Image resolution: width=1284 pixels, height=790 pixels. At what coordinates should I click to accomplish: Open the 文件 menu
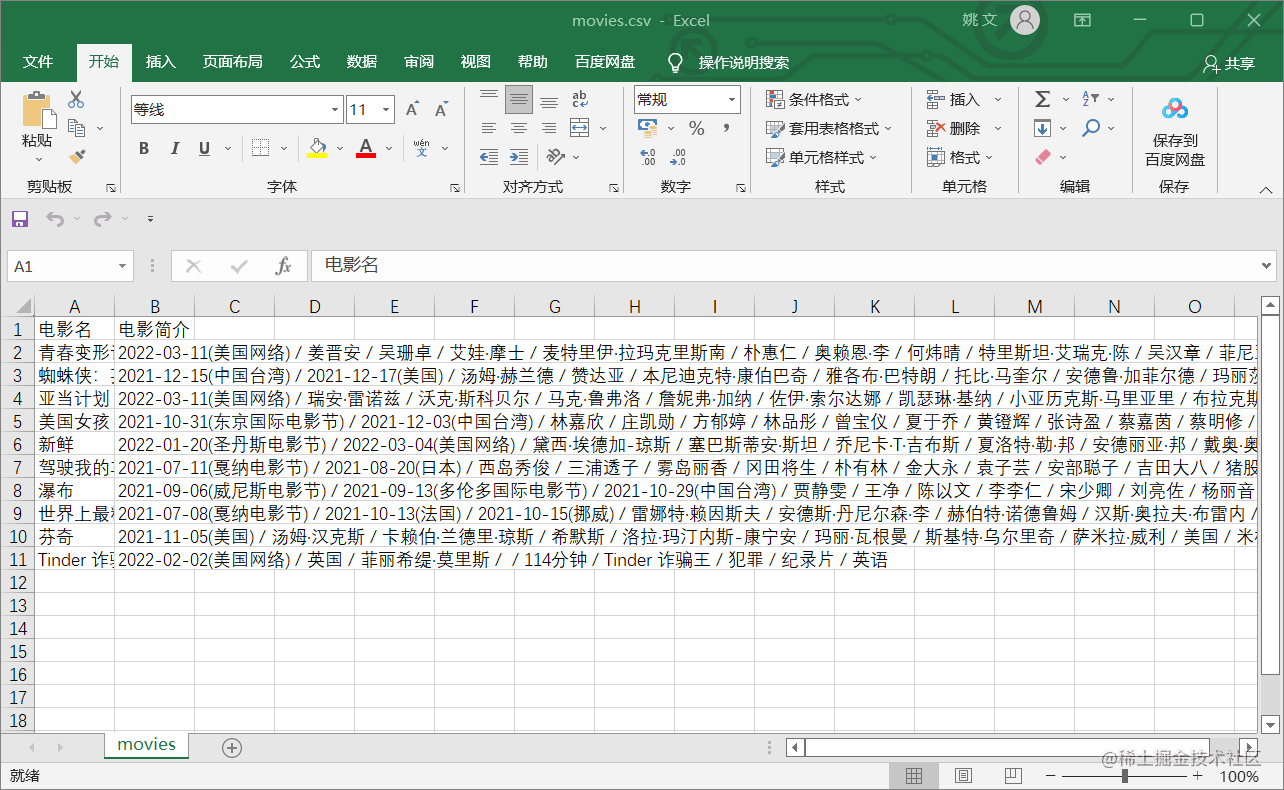[x=38, y=62]
